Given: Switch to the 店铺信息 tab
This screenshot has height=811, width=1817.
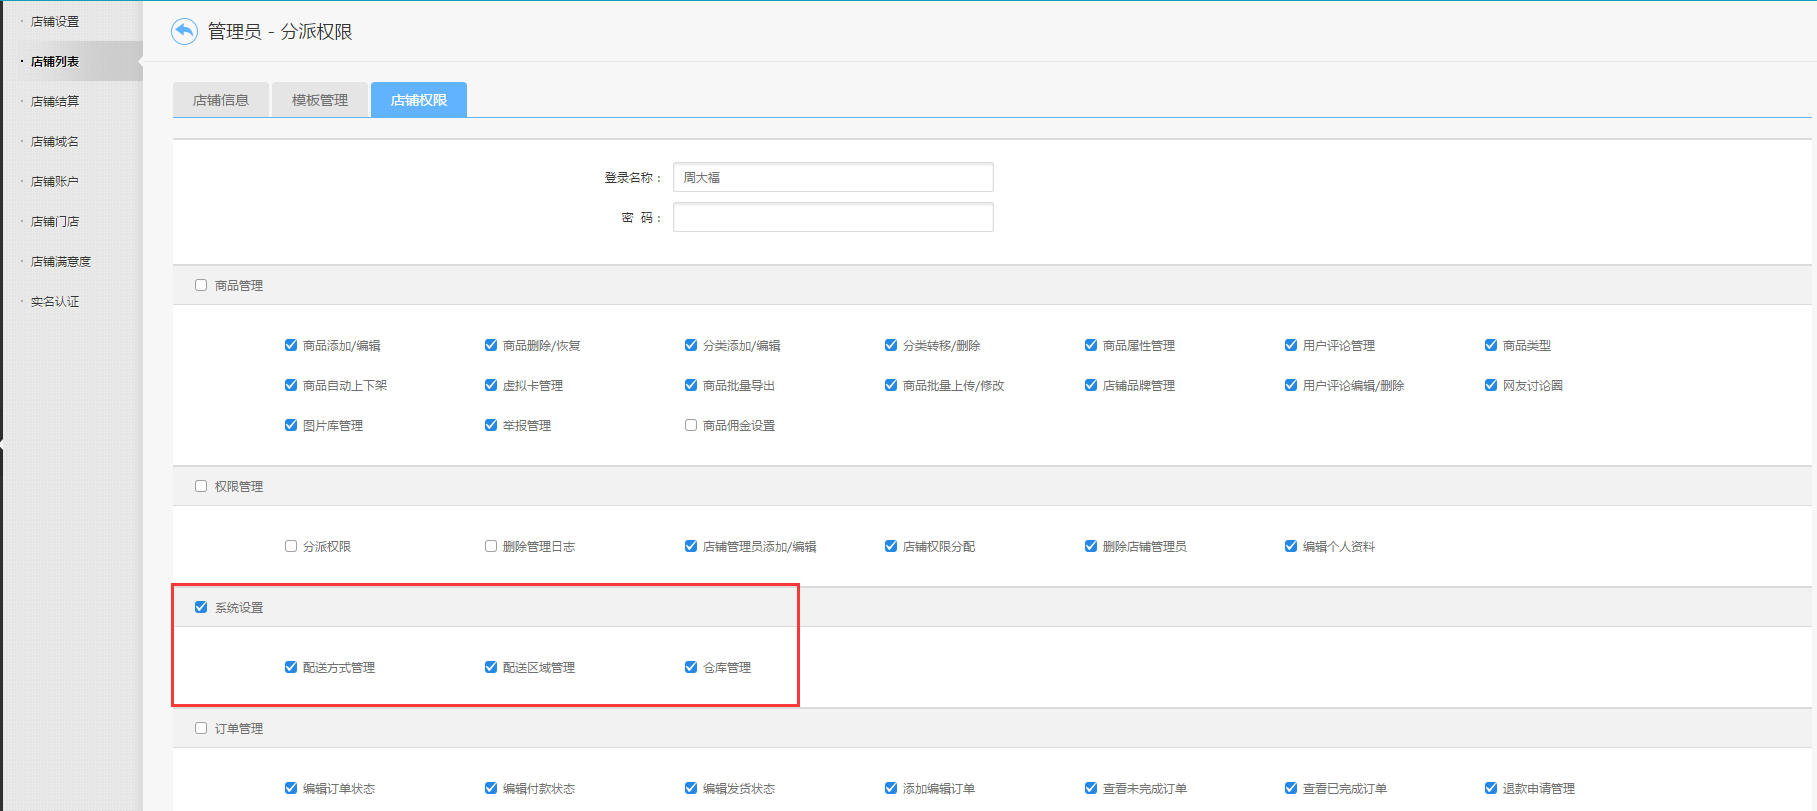Looking at the screenshot, I should 220,100.
